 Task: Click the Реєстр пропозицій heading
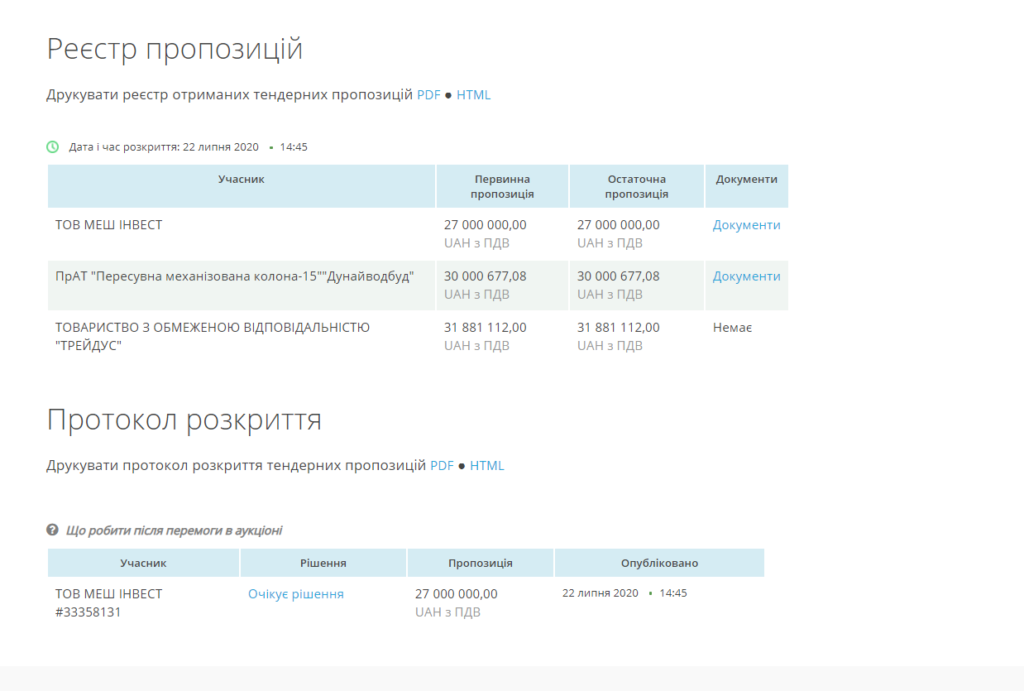[174, 49]
